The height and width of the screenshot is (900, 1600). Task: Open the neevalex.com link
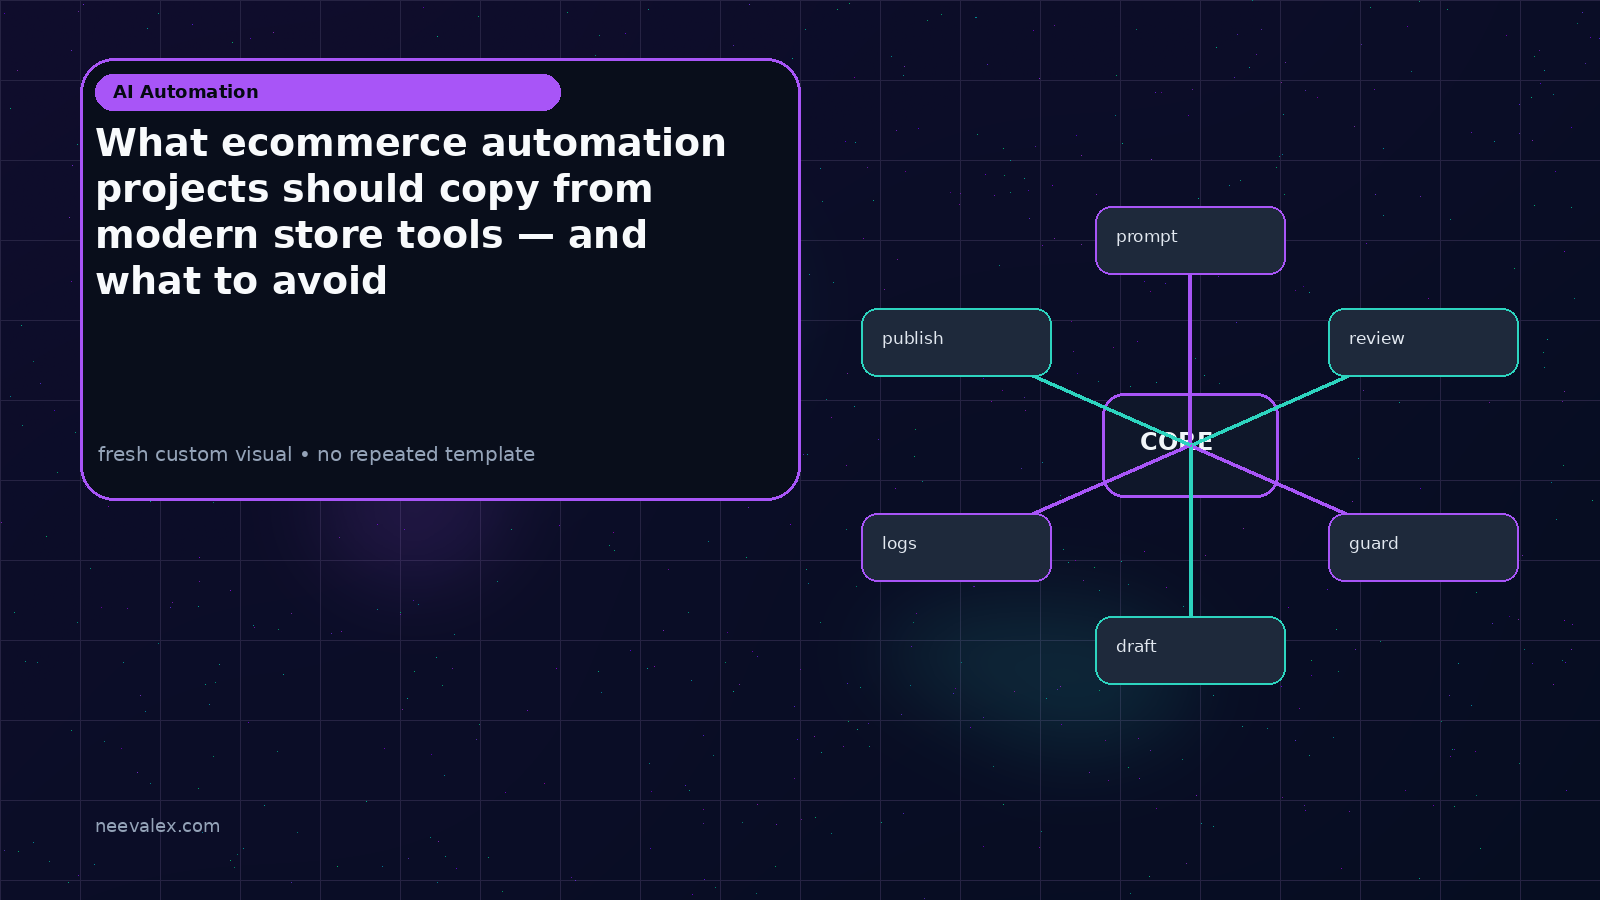pos(157,826)
